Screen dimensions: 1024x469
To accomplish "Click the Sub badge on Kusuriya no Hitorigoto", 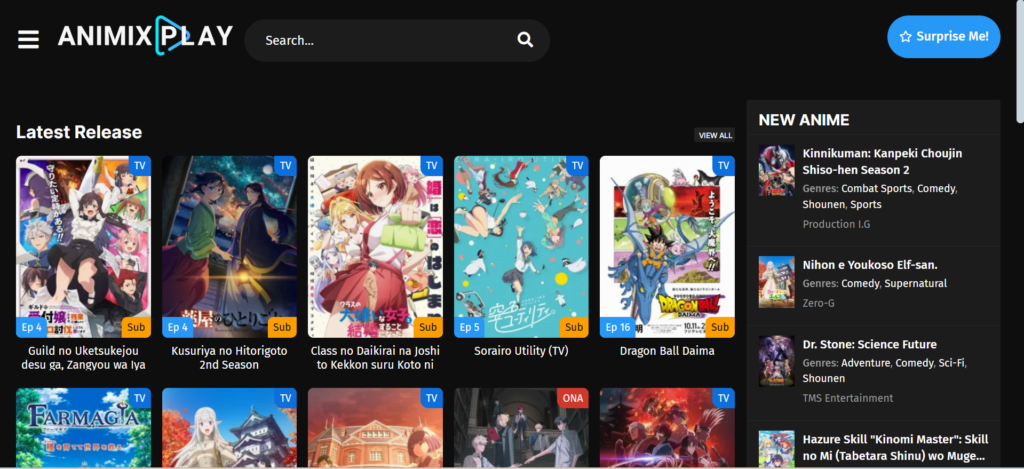I will pyautogui.click(x=282, y=327).
